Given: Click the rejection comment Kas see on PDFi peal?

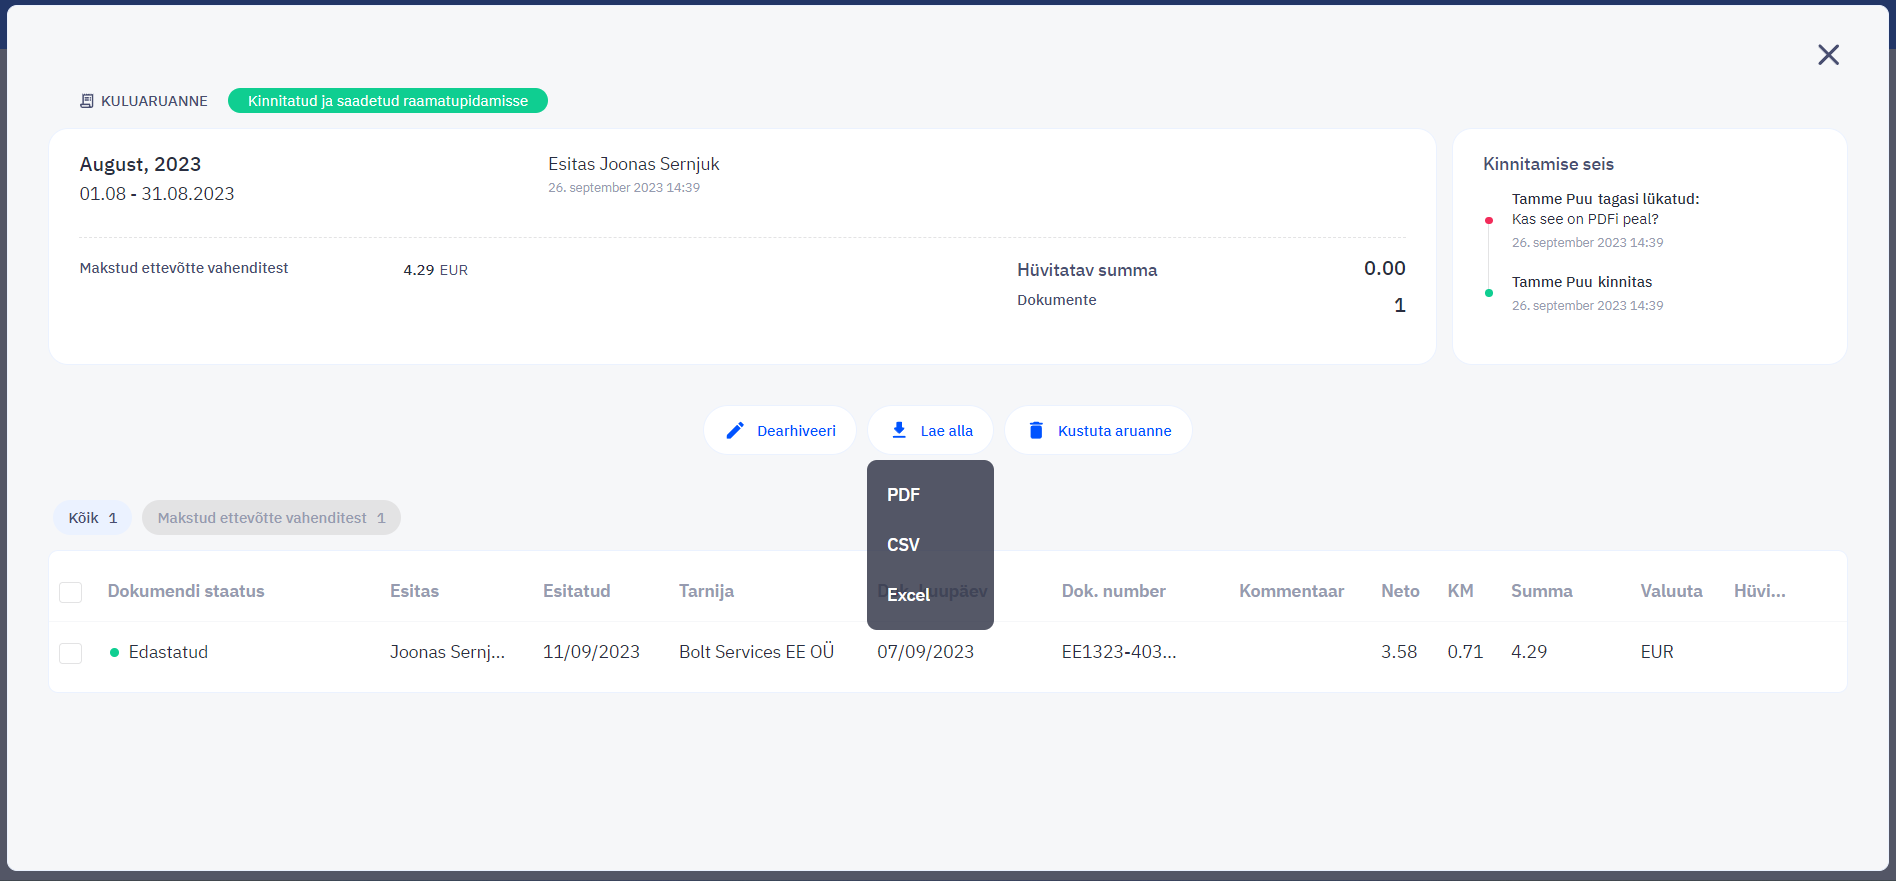Looking at the screenshot, I should [1585, 219].
